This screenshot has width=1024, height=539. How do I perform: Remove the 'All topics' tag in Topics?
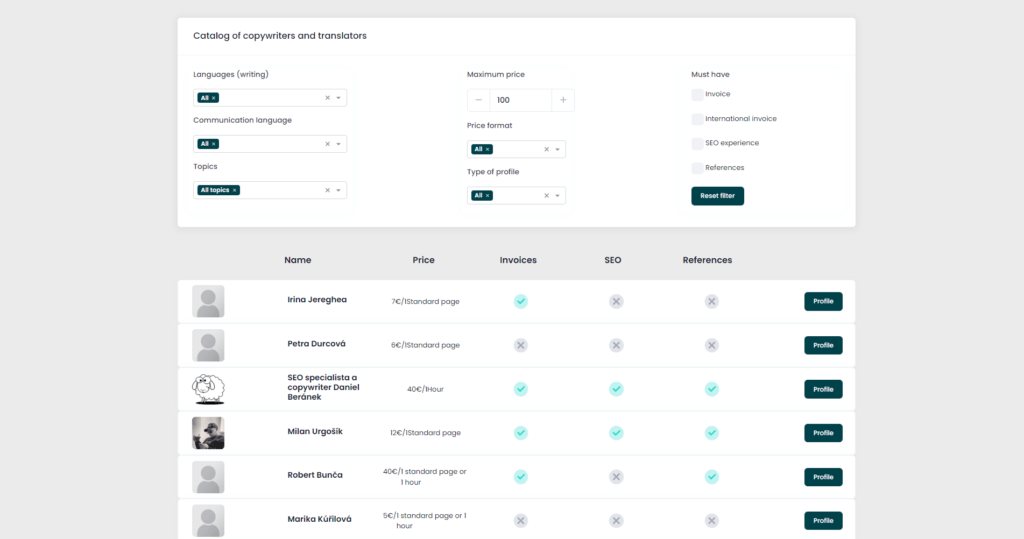tap(235, 190)
